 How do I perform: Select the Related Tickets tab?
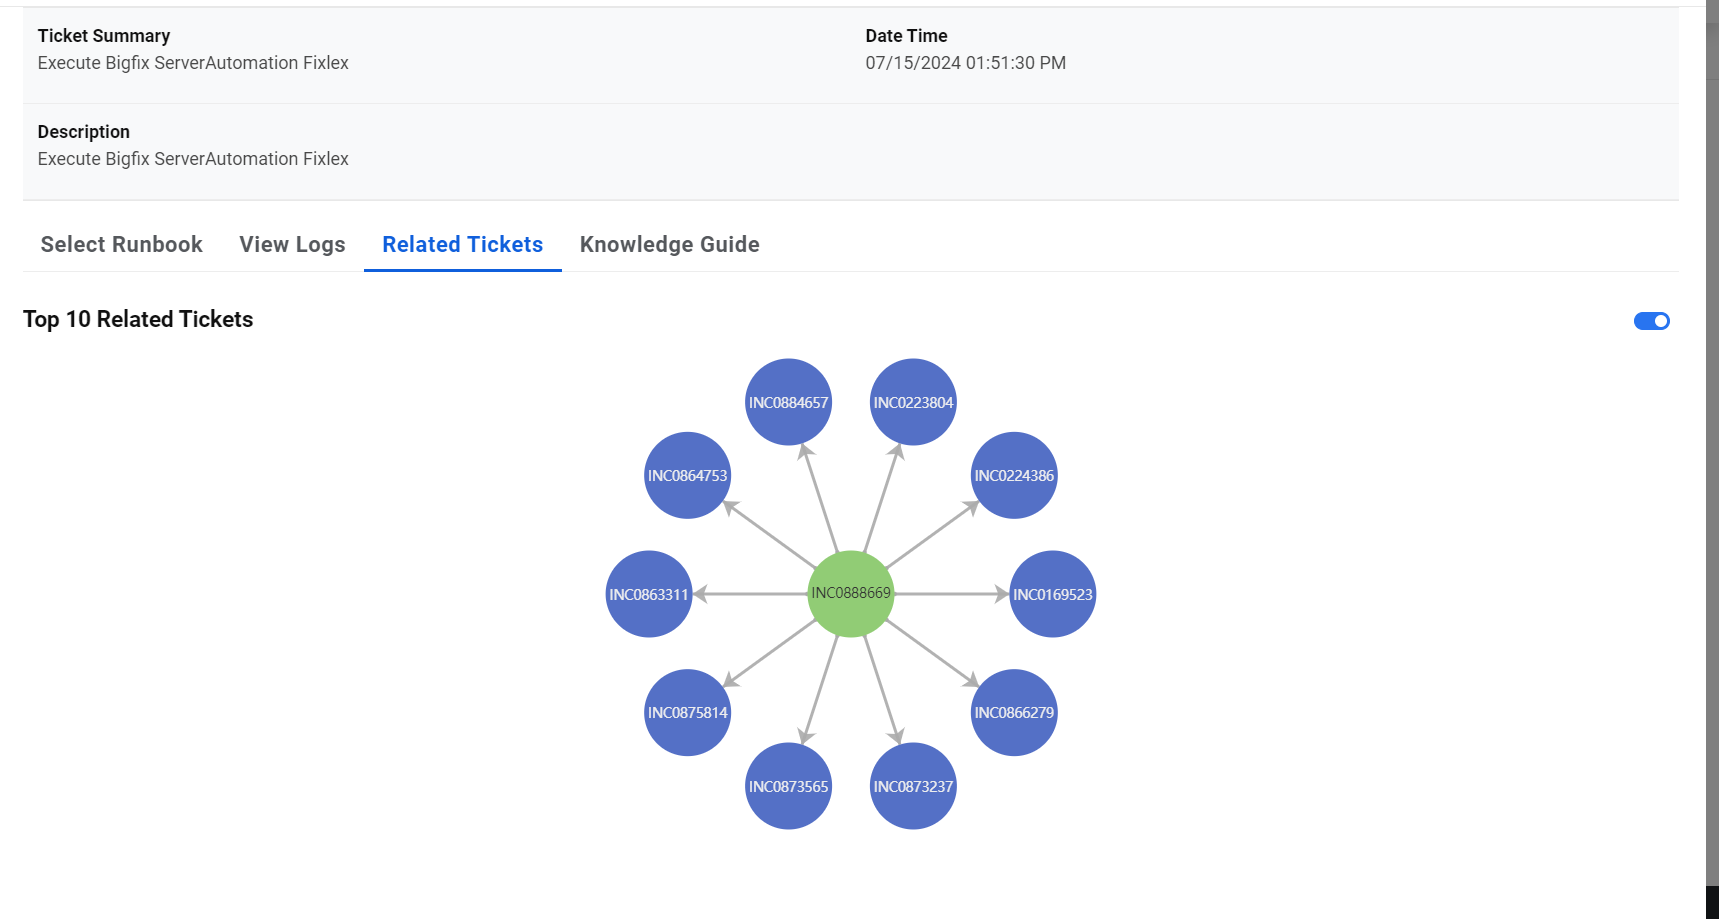tap(462, 245)
